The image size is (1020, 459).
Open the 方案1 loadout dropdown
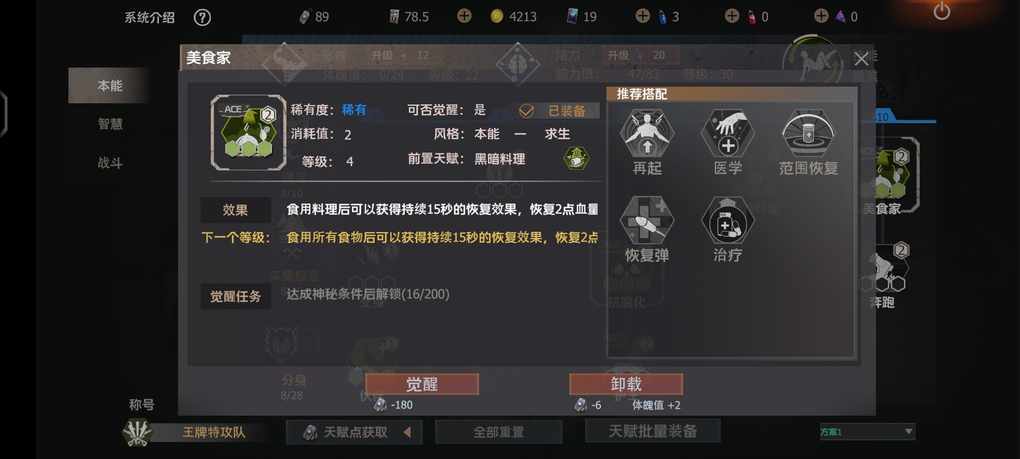tap(867, 432)
